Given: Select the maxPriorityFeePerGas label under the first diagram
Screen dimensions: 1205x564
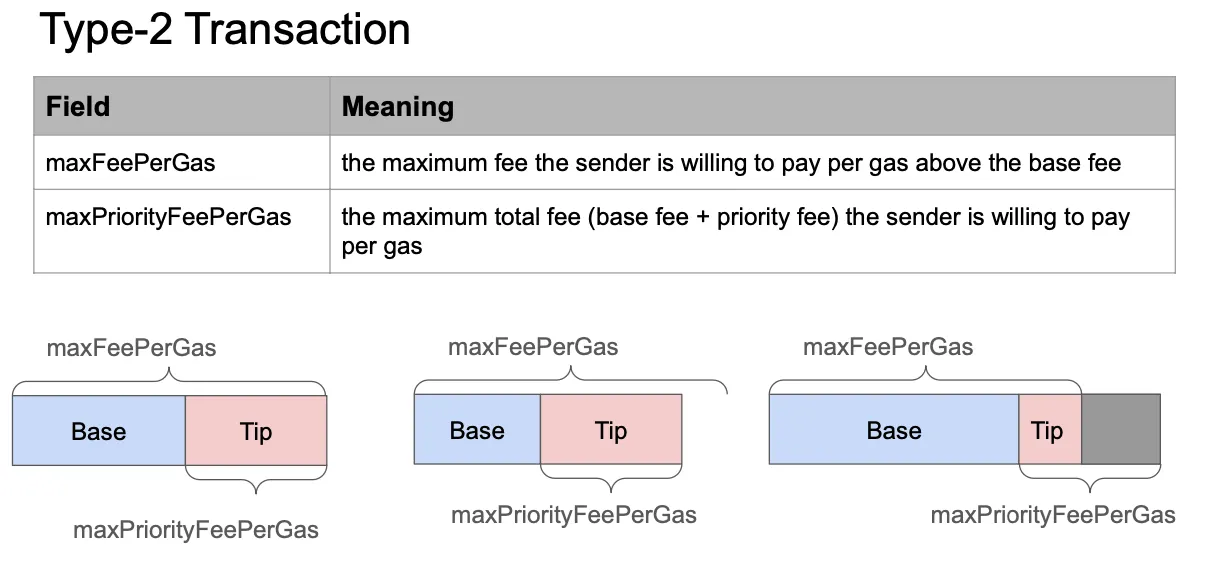Looking at the screenshot, I should (196, 530).
